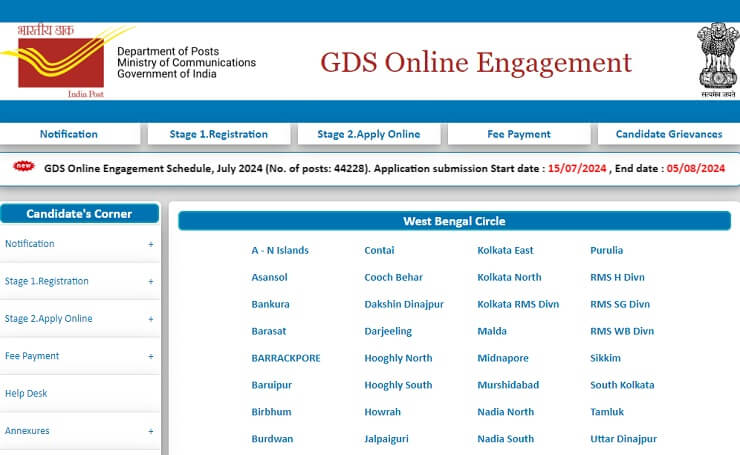The width and height of the screenshot is (740, 455).
Task: Open the Bankura division link
Action: 270,304
